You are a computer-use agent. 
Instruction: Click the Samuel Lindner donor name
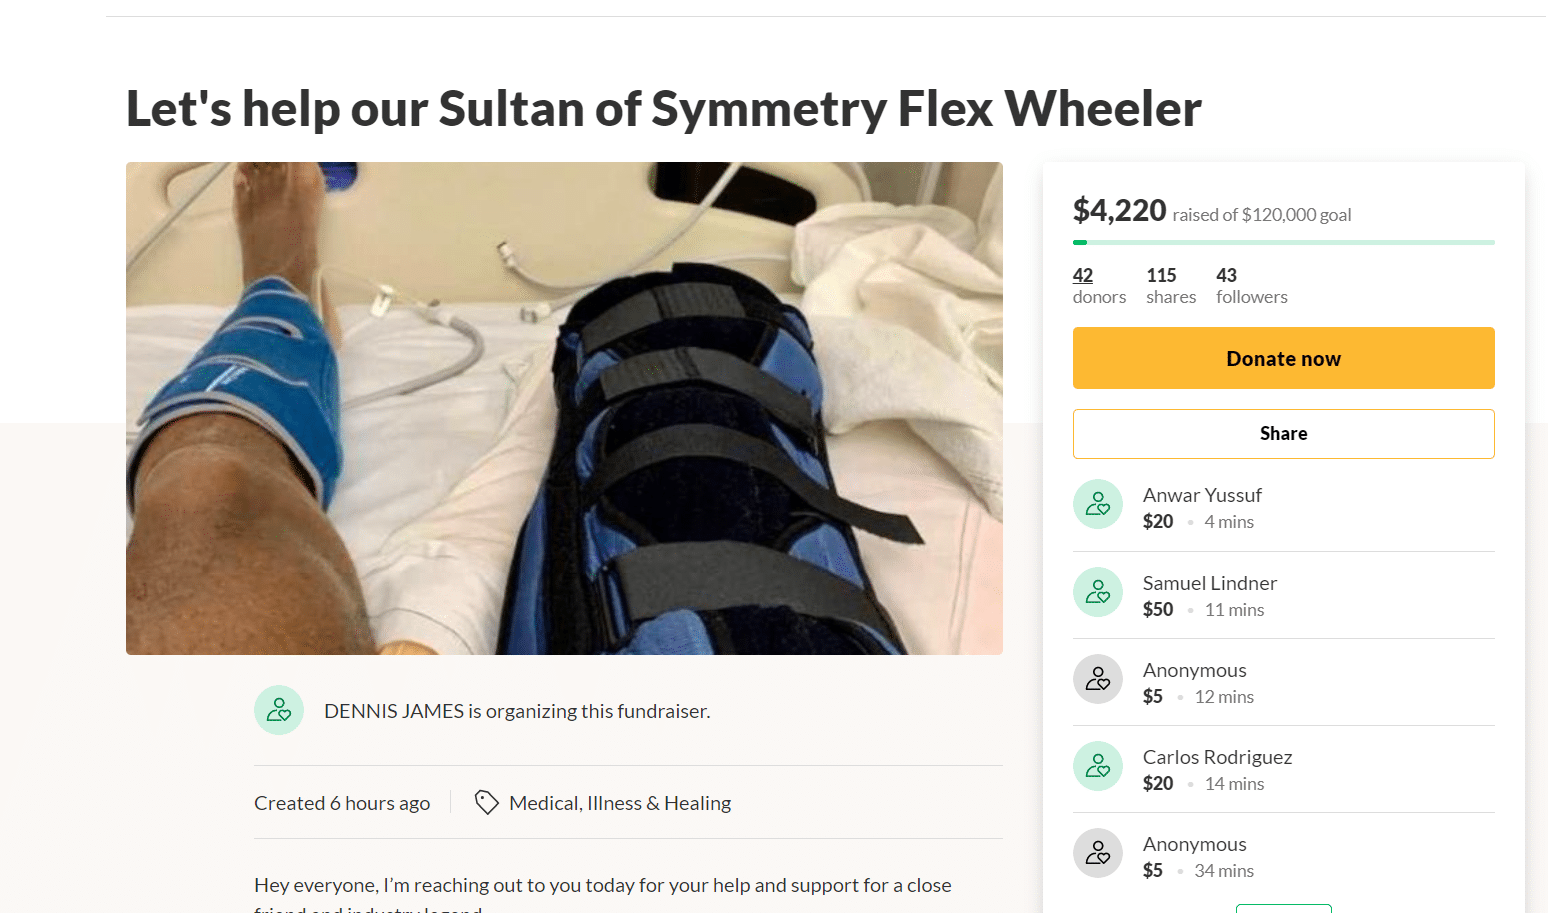[1209, 583]
